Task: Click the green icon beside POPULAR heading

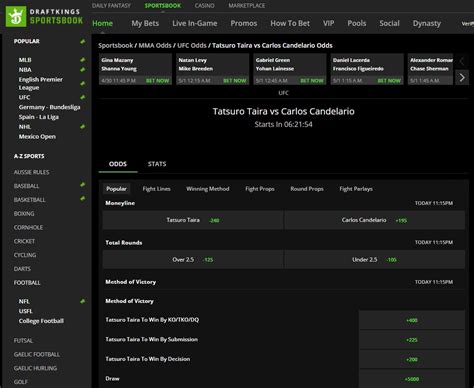Action: click(x=83, y=41)
